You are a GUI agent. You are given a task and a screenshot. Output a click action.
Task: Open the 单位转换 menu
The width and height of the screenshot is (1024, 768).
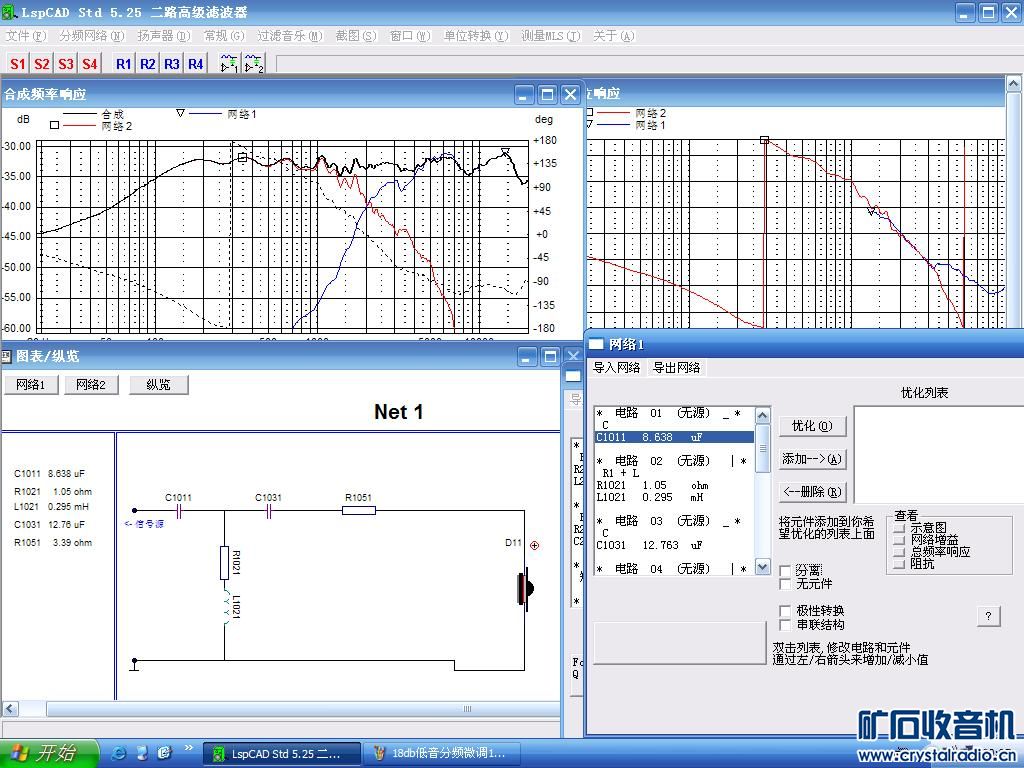(474, 36)
